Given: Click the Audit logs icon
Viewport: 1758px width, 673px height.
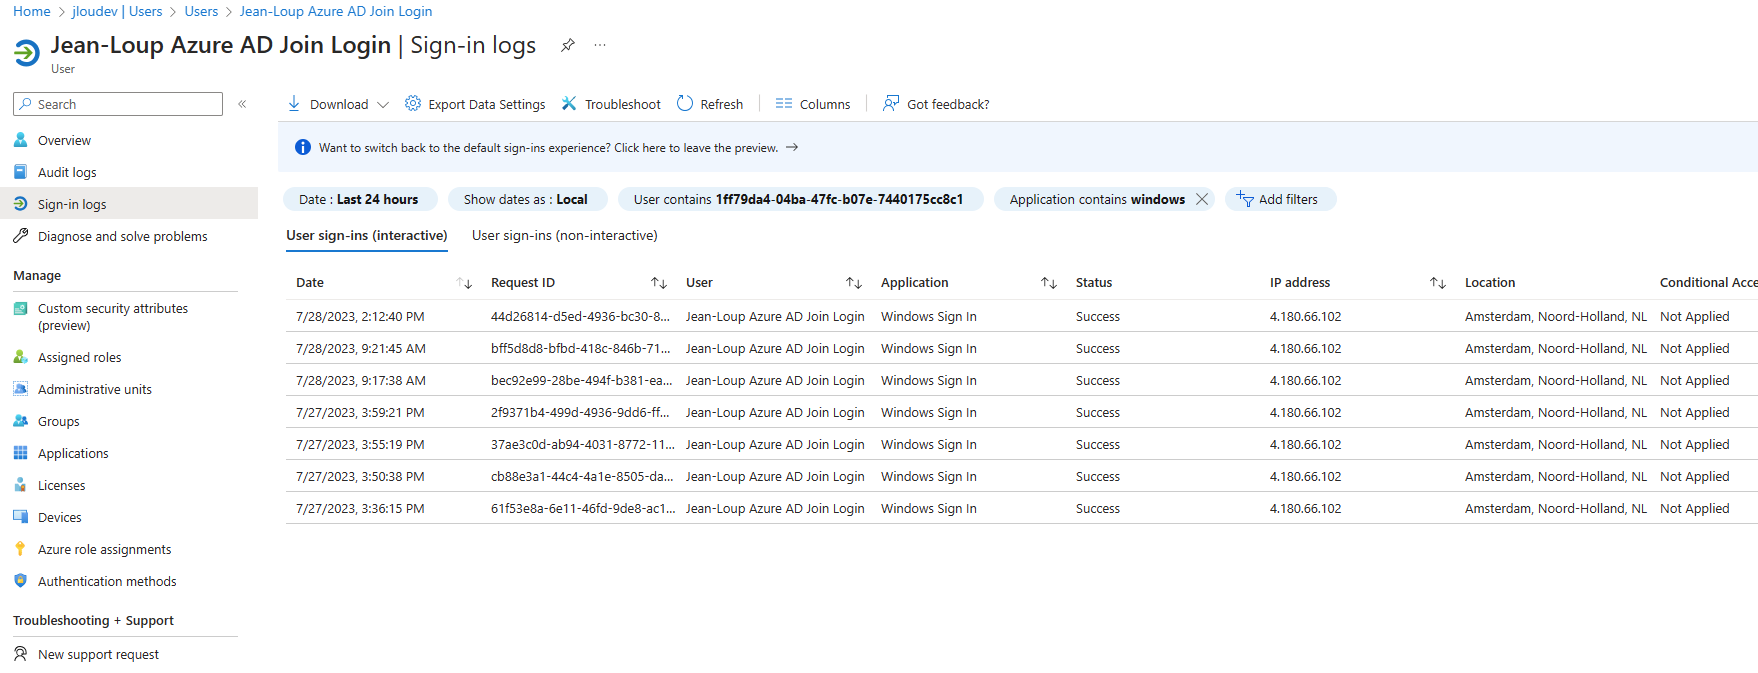Looking at the screenshot, I should pos(20,172).
